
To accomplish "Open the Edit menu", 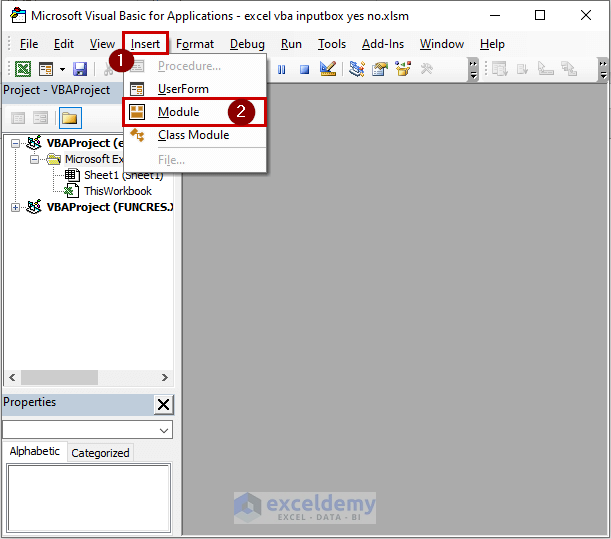I will pyautogui.click(x=64, y=44).
